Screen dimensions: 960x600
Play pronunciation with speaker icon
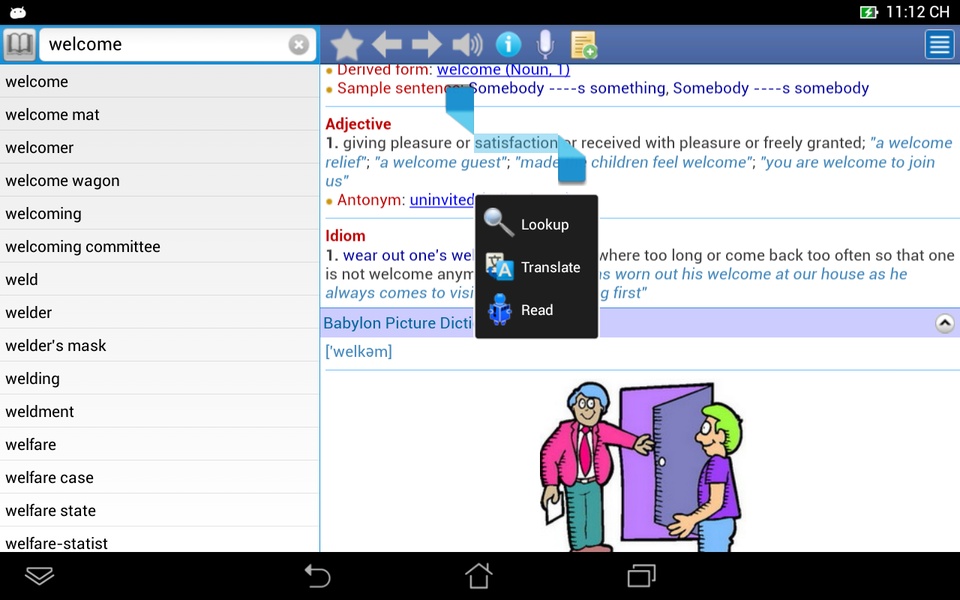[x=467, y=45]
